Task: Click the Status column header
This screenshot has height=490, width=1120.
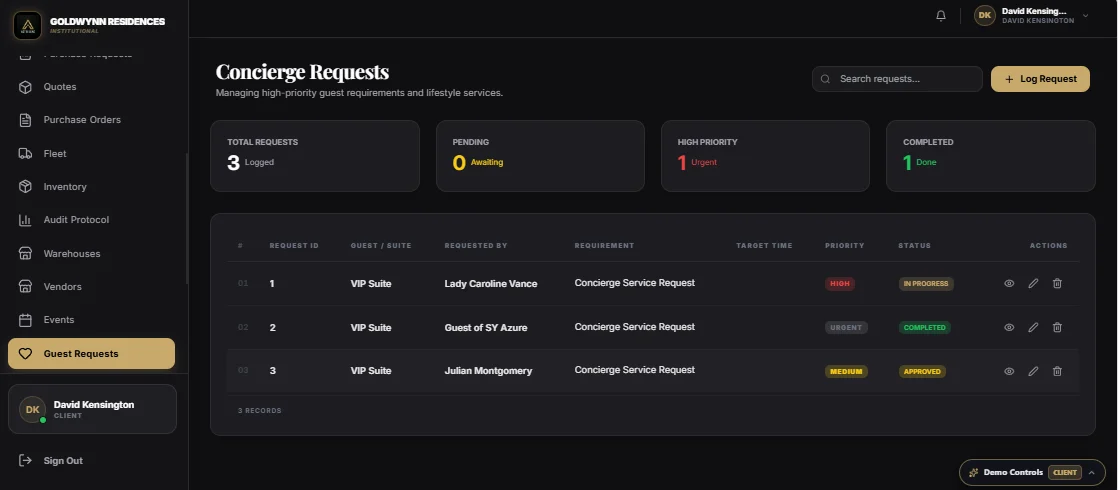Action: click(914, 246)
